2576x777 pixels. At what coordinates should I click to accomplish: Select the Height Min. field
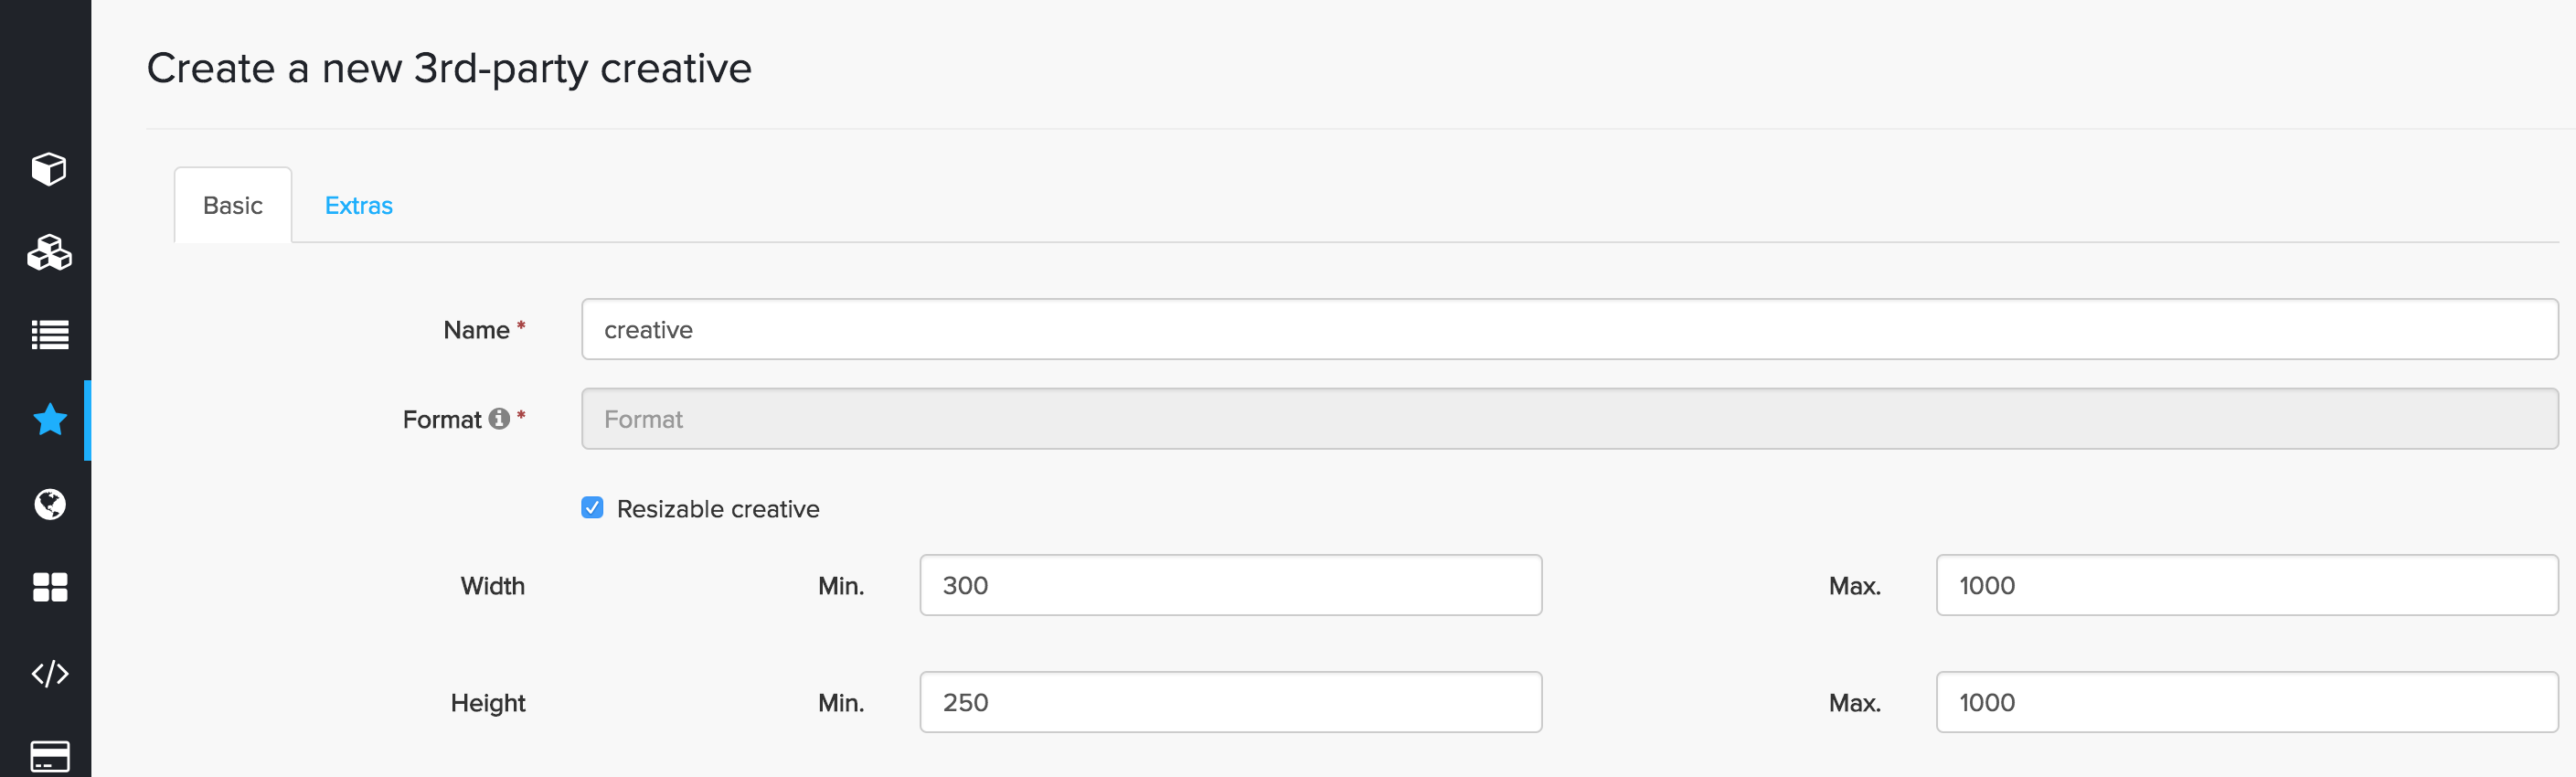[x=1230, y=703]
